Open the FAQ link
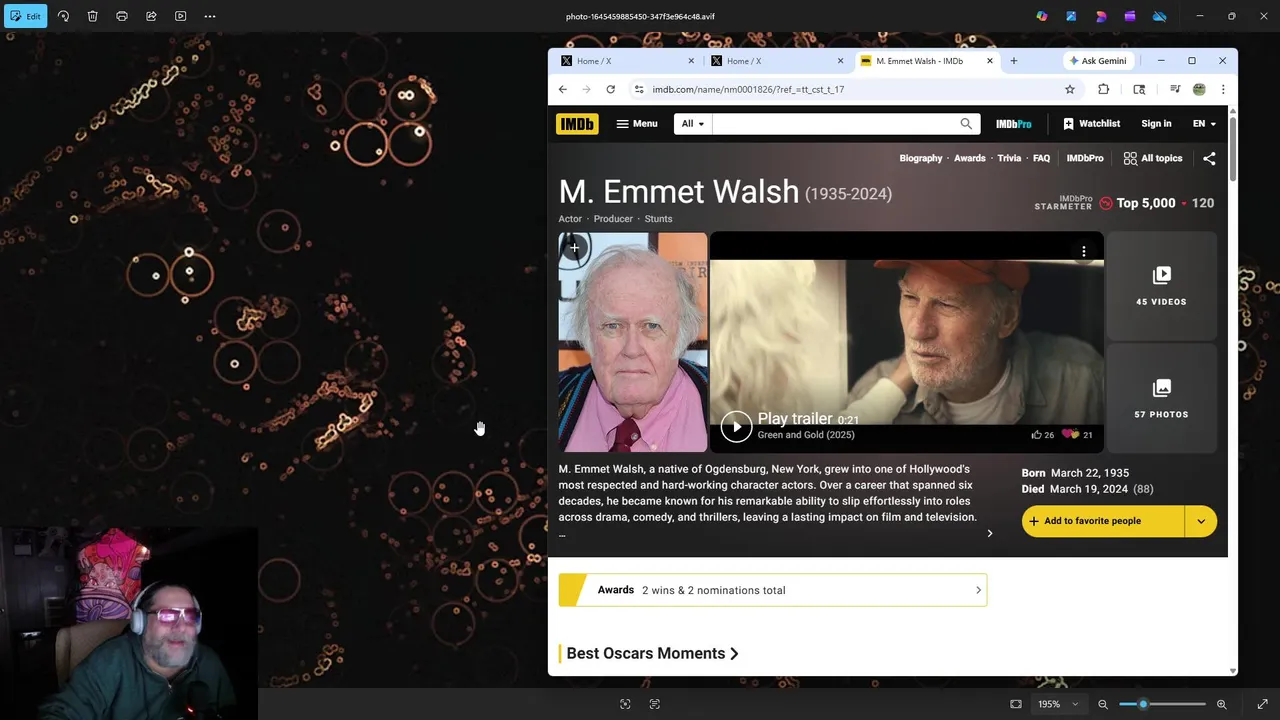Image resolution: width=1280 pixels, height=720 pixels. point(1041,158)
